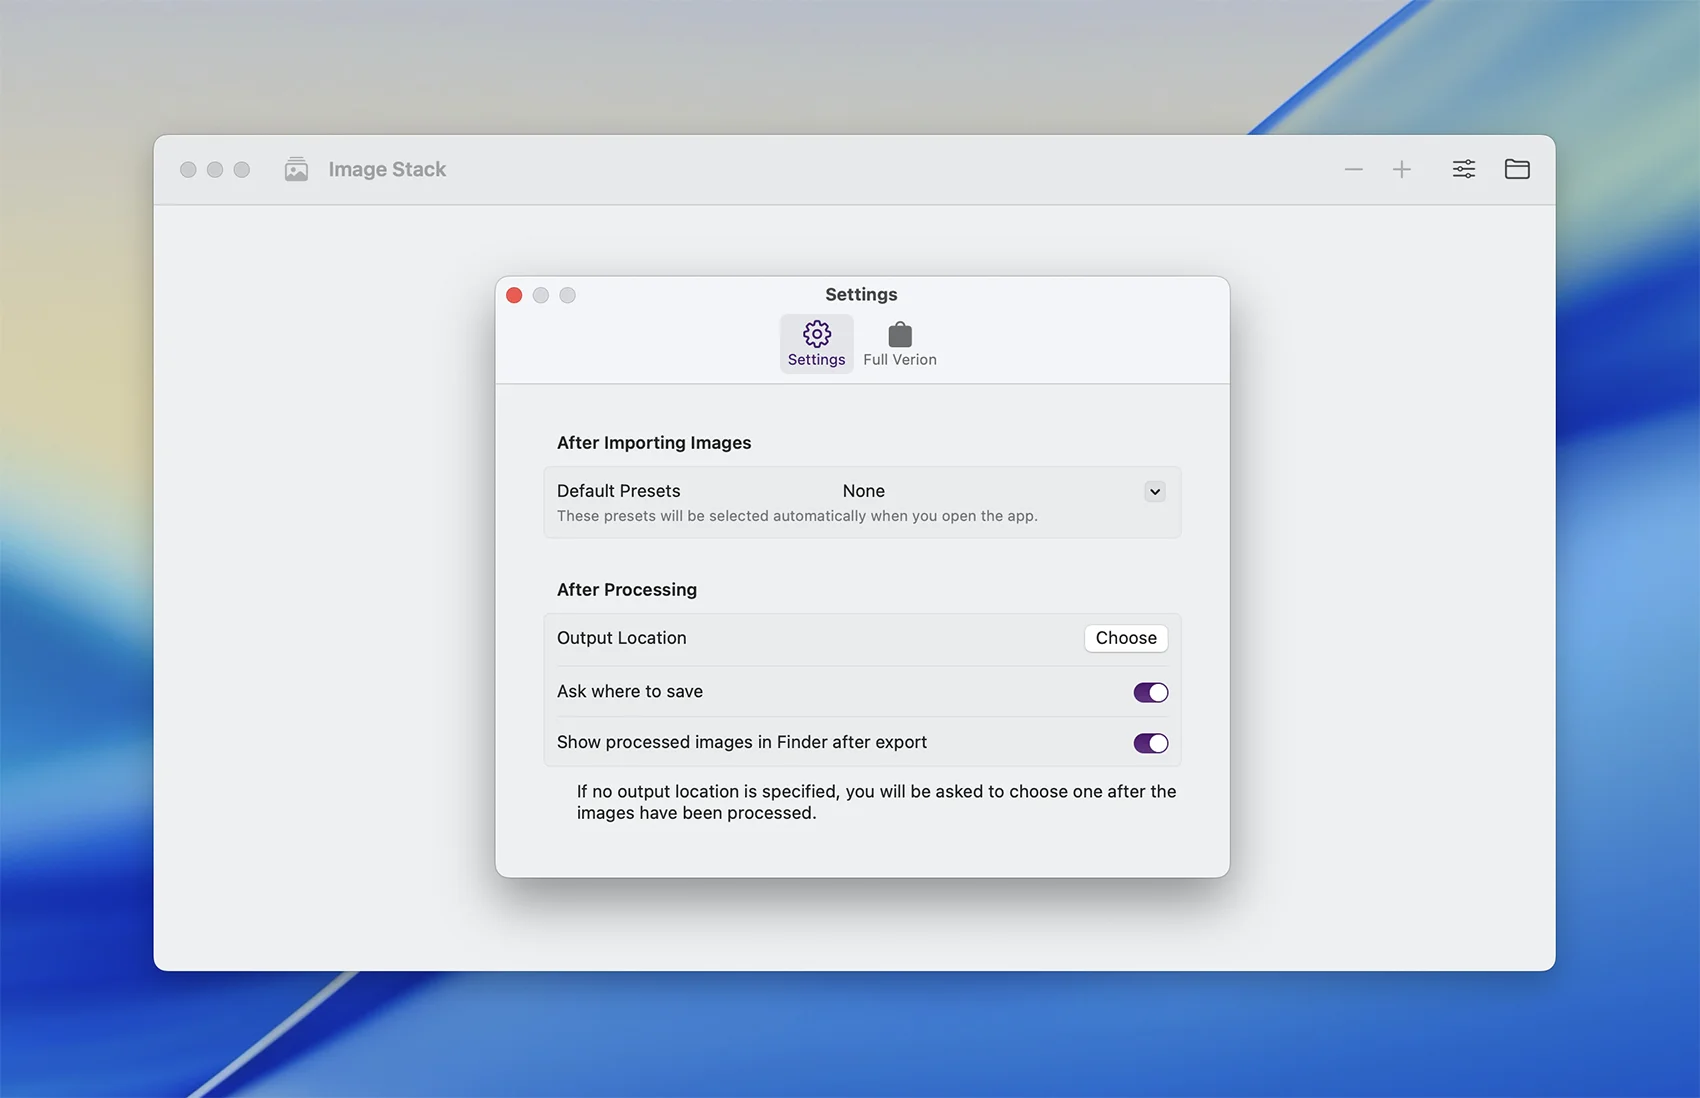Click the Image Stack window close button
Image resolution: width=1700 pixels, height=1098 pixels.
[x=188, y=170]
